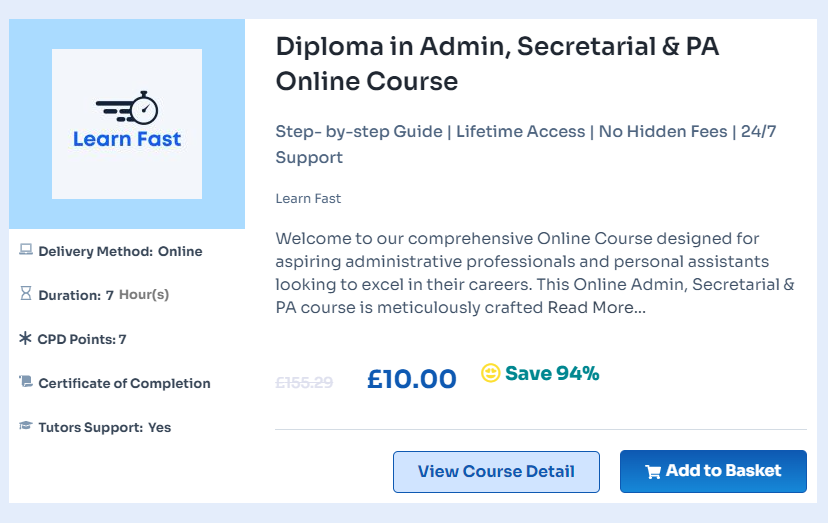Click the crossed-out £155.29 original price
The height and width of the screenshot is (523, 828).
(x=304, y=382)
